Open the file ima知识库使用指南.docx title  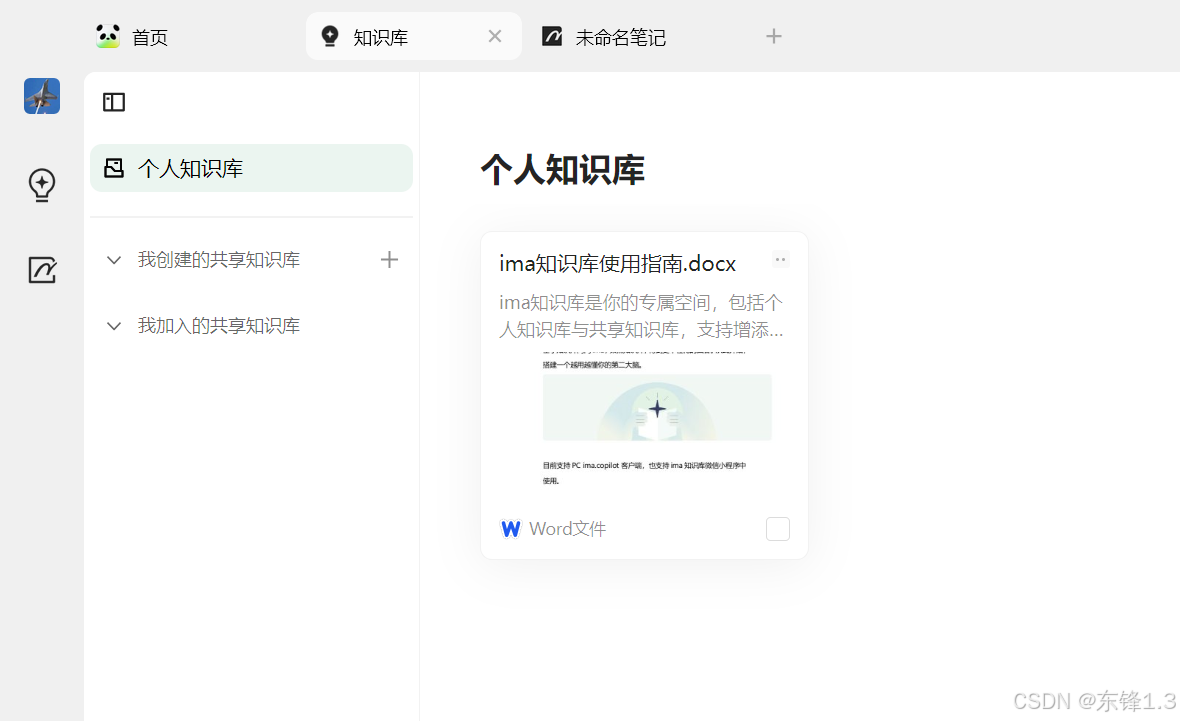[617, 263]
